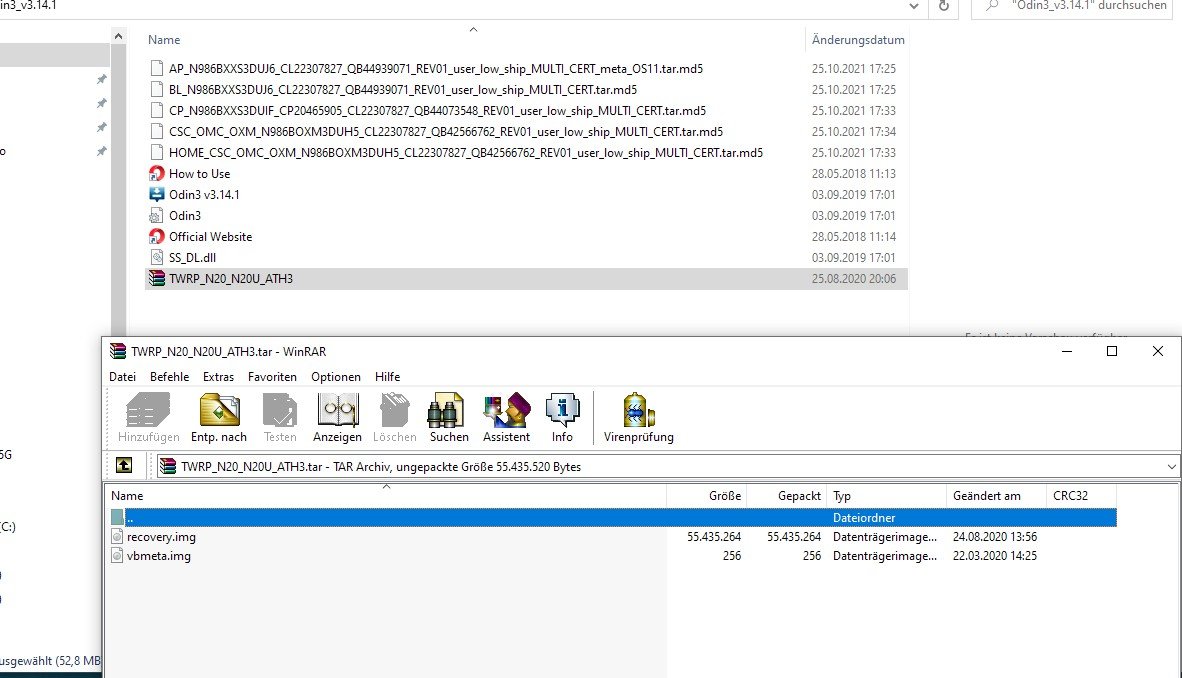Select the TWRP_N20_N20U_ATH3 file name

point(231,279)
